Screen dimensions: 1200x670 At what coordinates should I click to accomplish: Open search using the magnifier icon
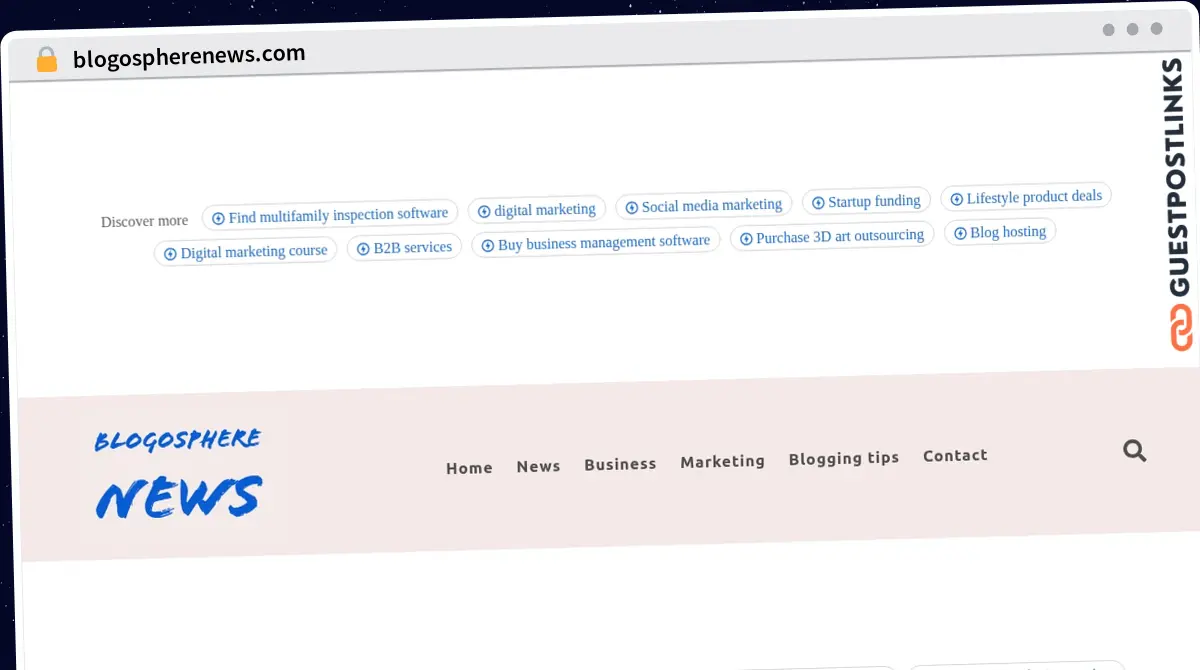[x=1134, y=451]
